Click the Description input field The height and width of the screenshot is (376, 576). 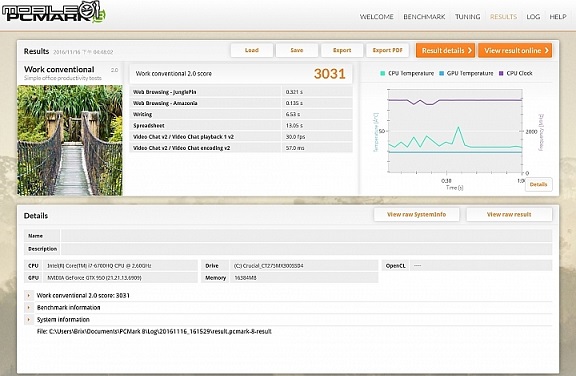[x=306, y=249]
